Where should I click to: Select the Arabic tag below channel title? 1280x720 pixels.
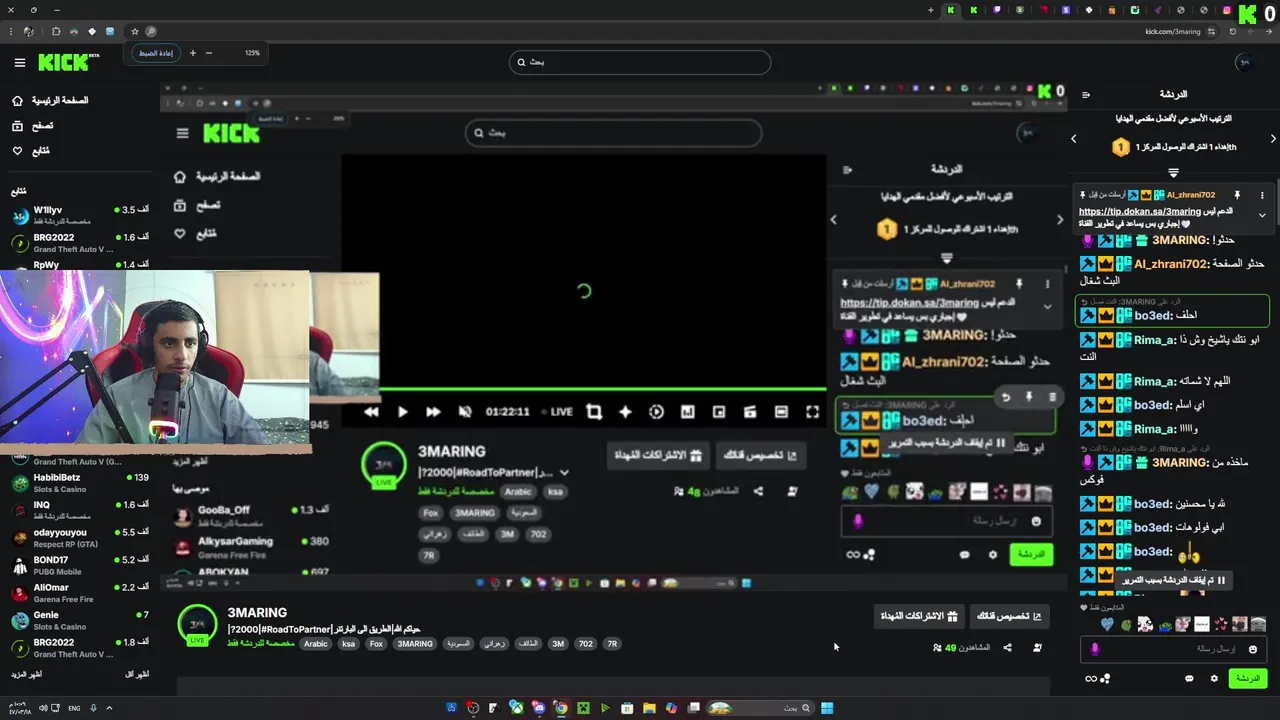coord(316,644)
